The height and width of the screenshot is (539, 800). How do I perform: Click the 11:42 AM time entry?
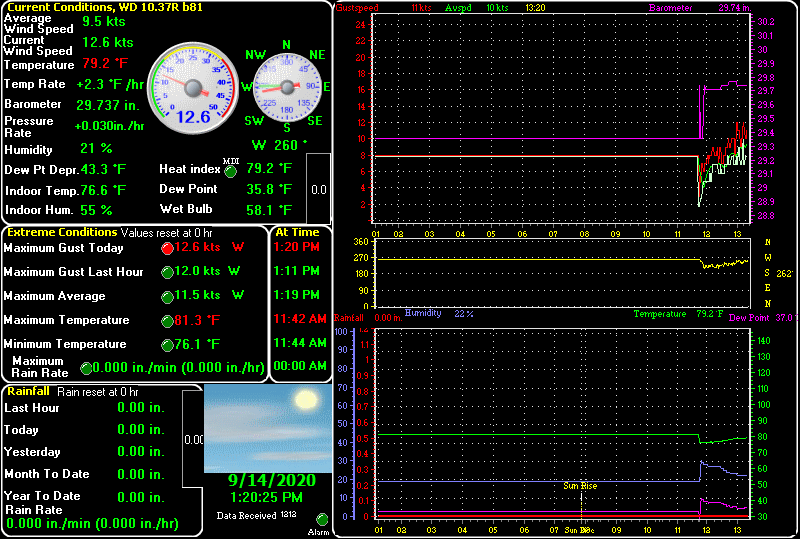tap(300, 319)
